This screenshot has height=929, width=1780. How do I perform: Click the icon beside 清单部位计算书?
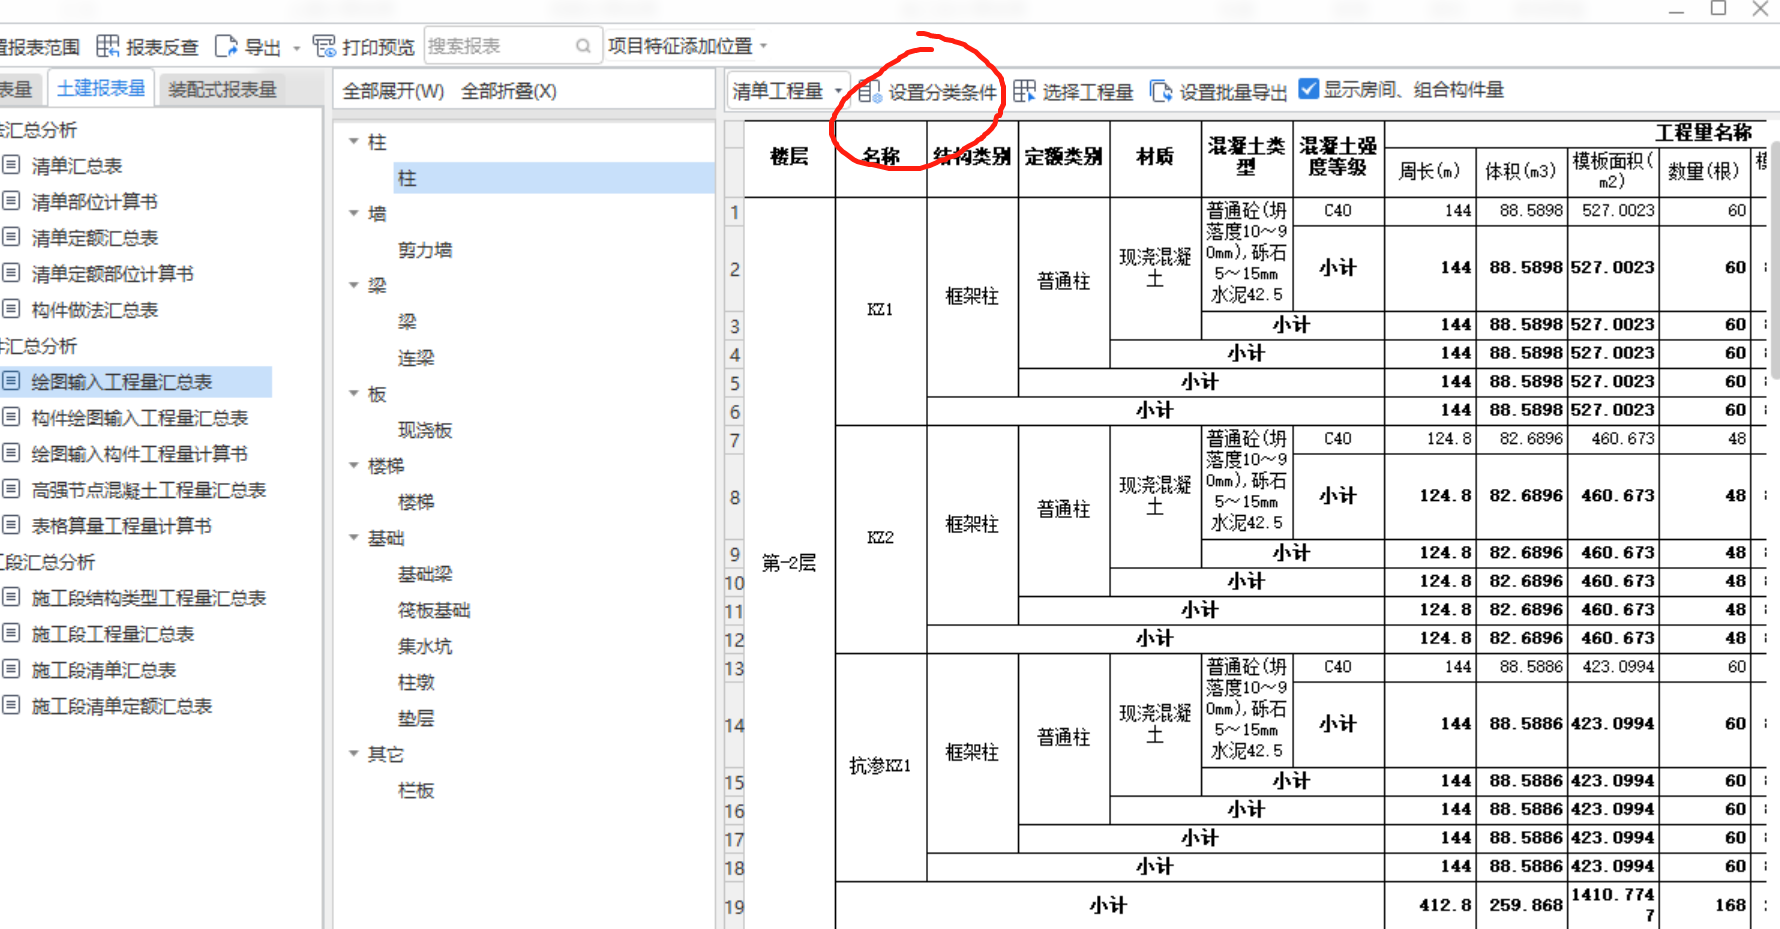click(11, 201)
